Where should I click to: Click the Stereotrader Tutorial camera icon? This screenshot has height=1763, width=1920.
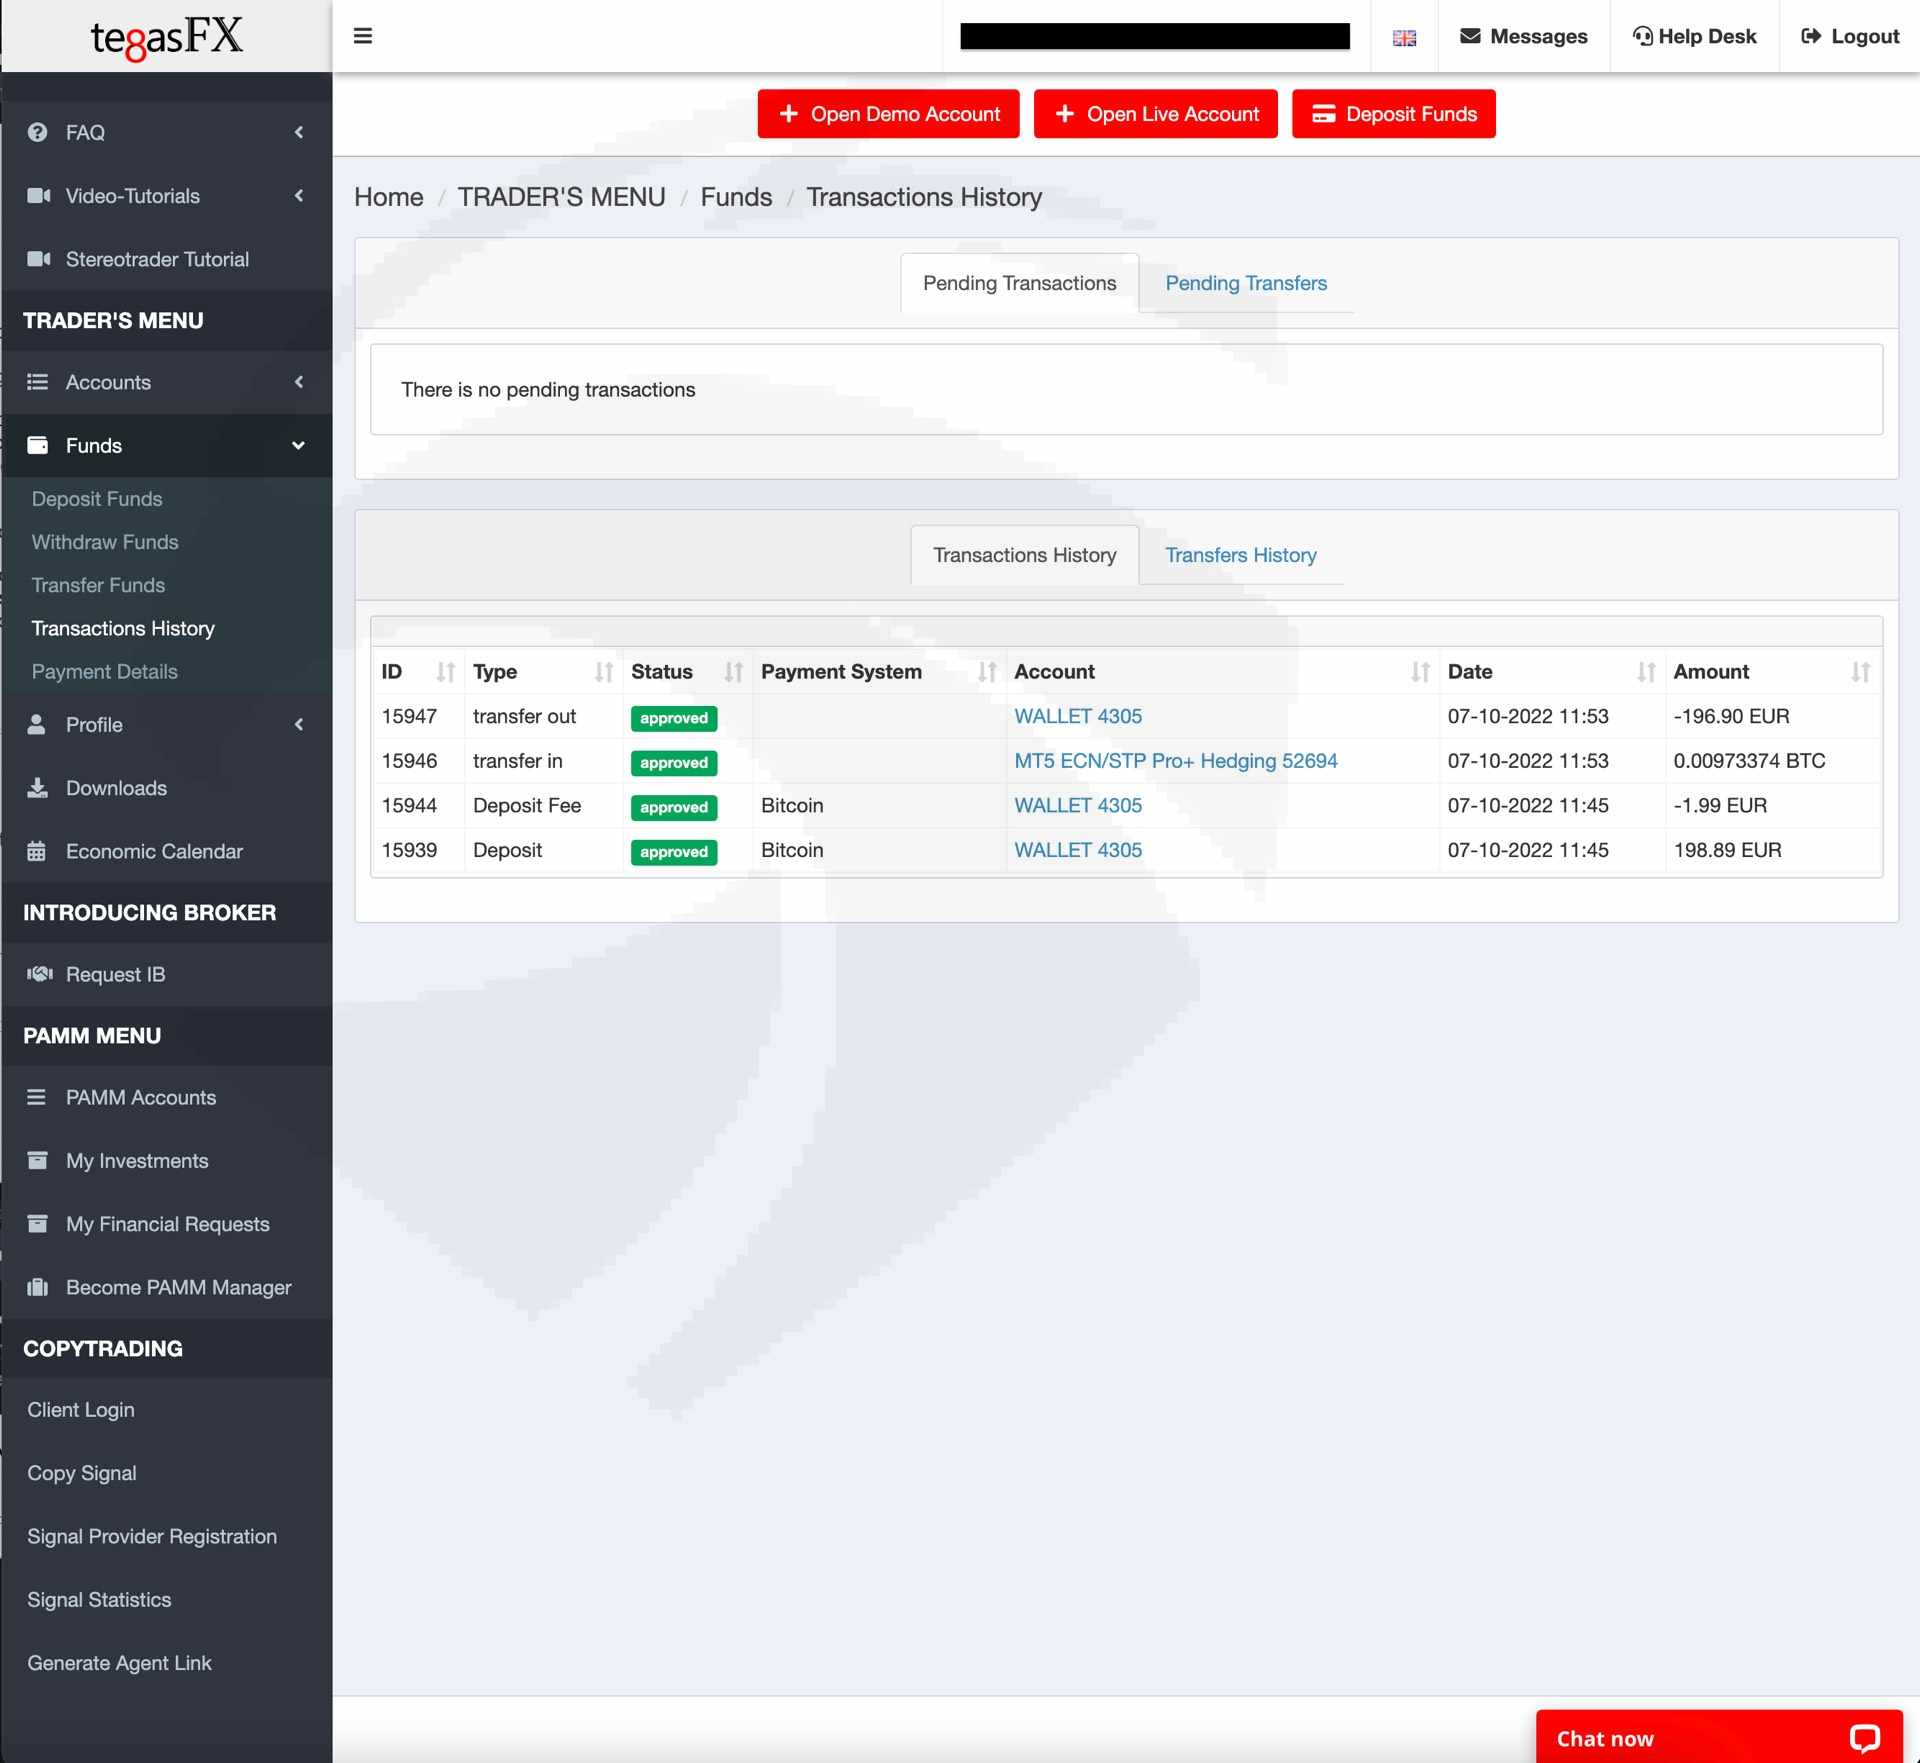point(39,259)
